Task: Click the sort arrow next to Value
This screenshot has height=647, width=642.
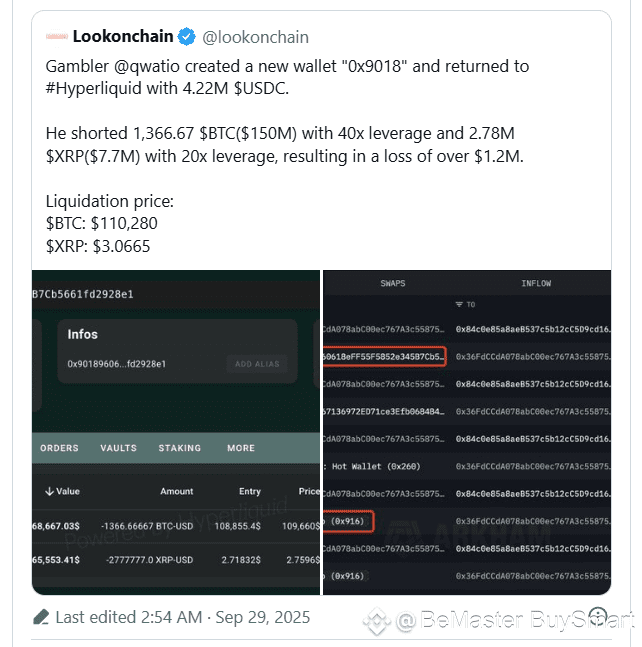Action: click(50, 491)
